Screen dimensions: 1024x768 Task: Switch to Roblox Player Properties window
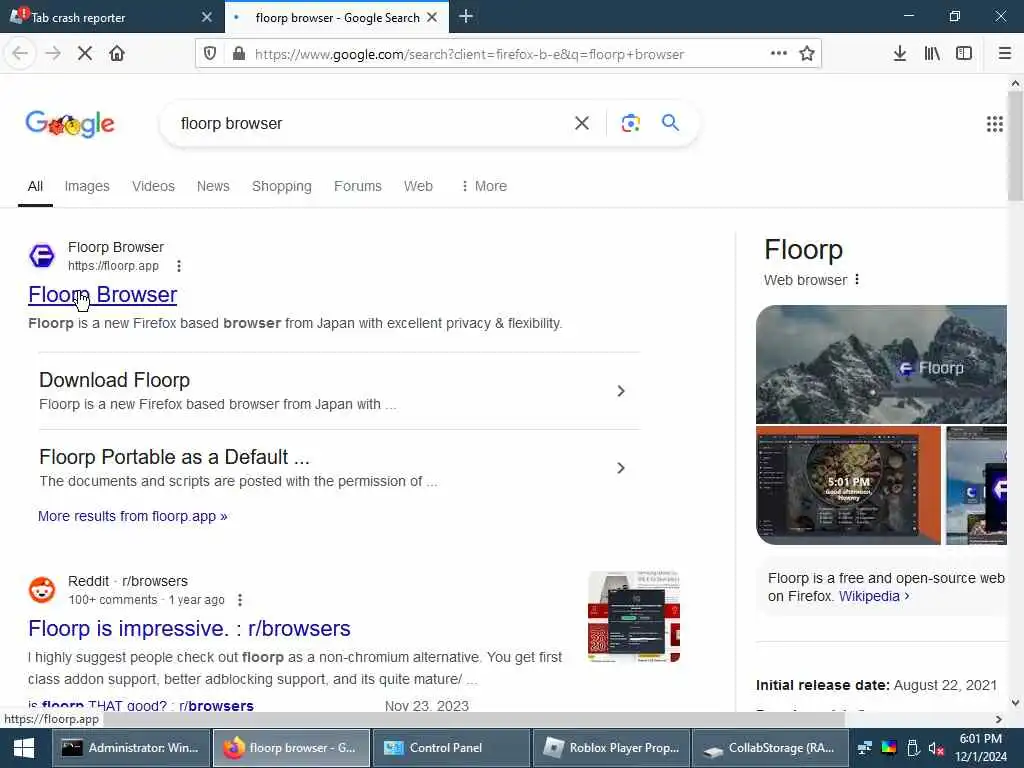point(611,748)
